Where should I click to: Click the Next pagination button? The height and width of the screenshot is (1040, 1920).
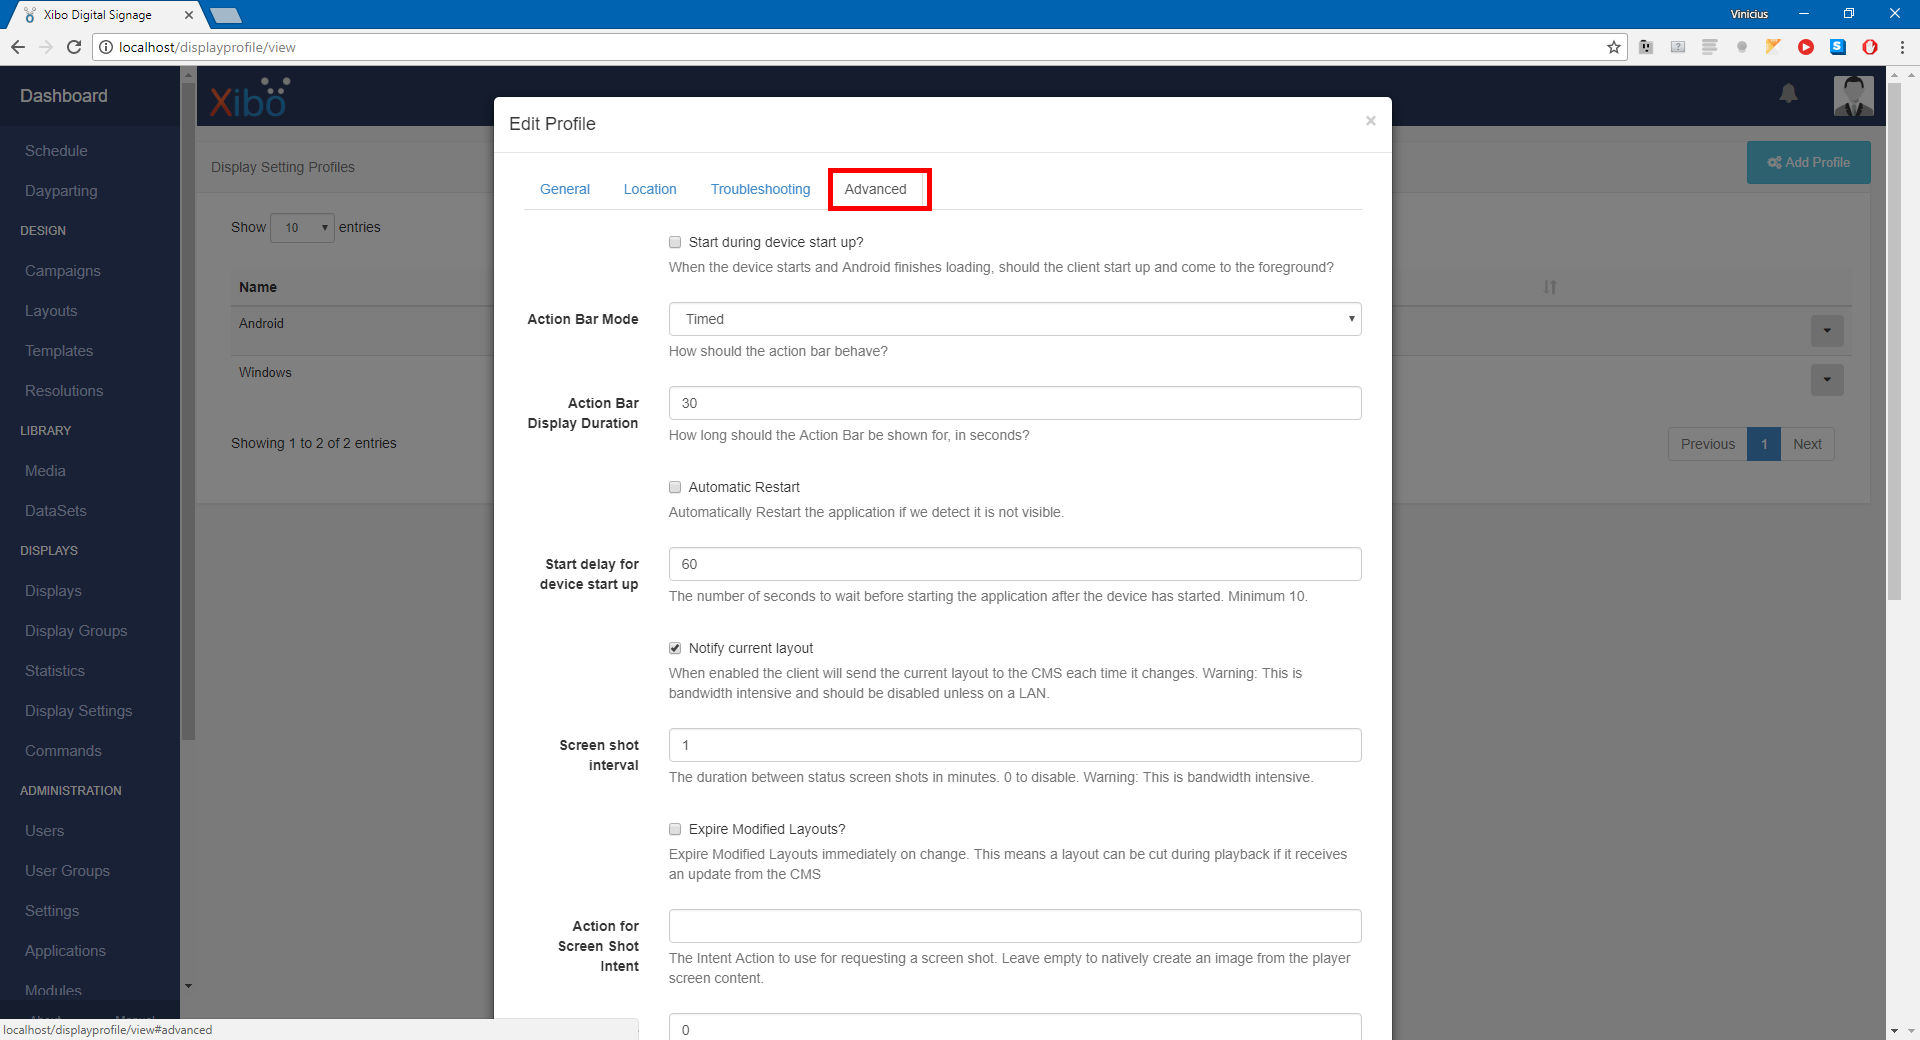pos(1807,444)
